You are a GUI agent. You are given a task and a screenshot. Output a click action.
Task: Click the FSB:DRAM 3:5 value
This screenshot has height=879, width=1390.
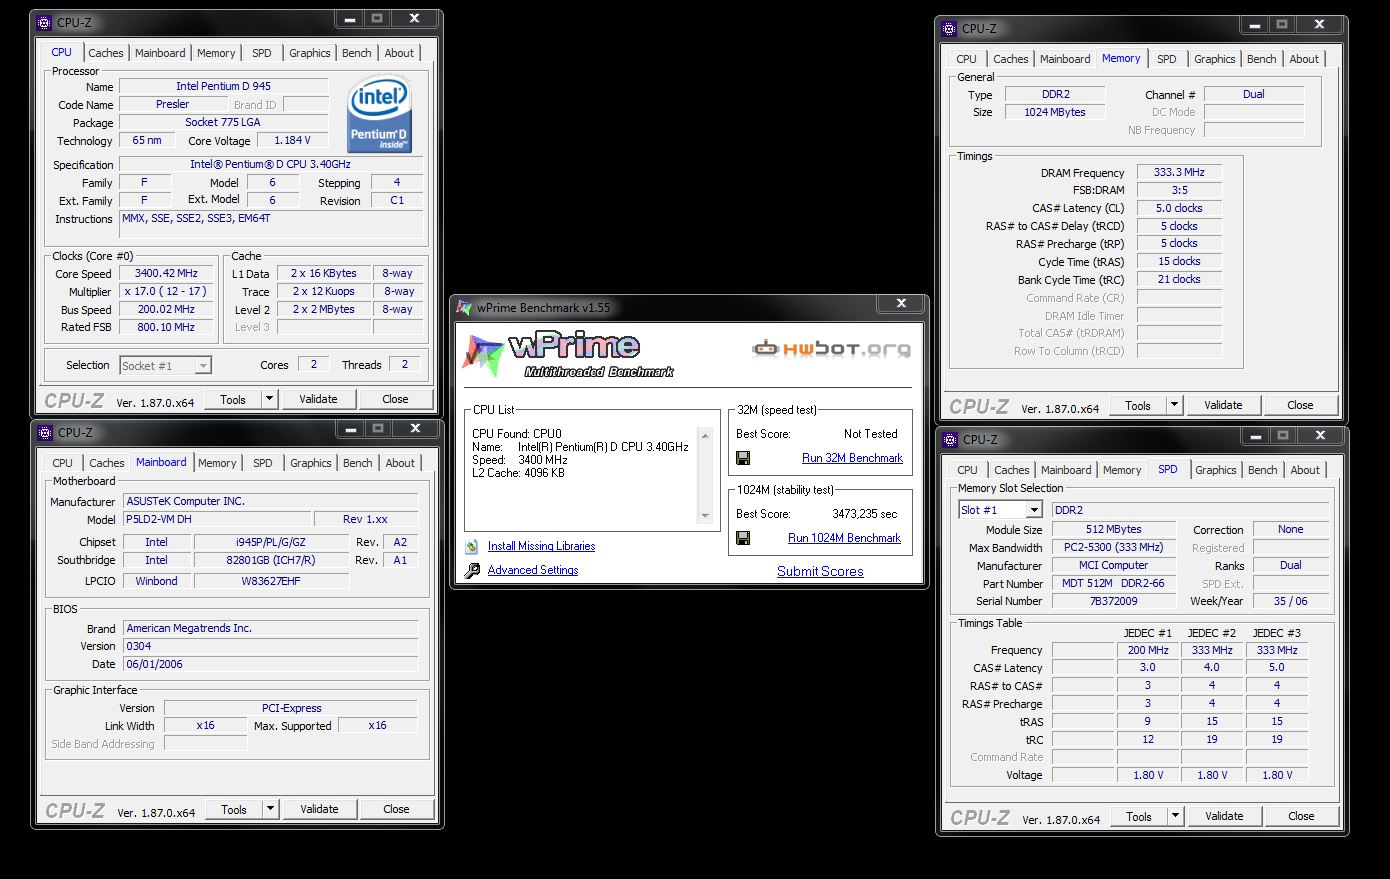click(1179, 190)
